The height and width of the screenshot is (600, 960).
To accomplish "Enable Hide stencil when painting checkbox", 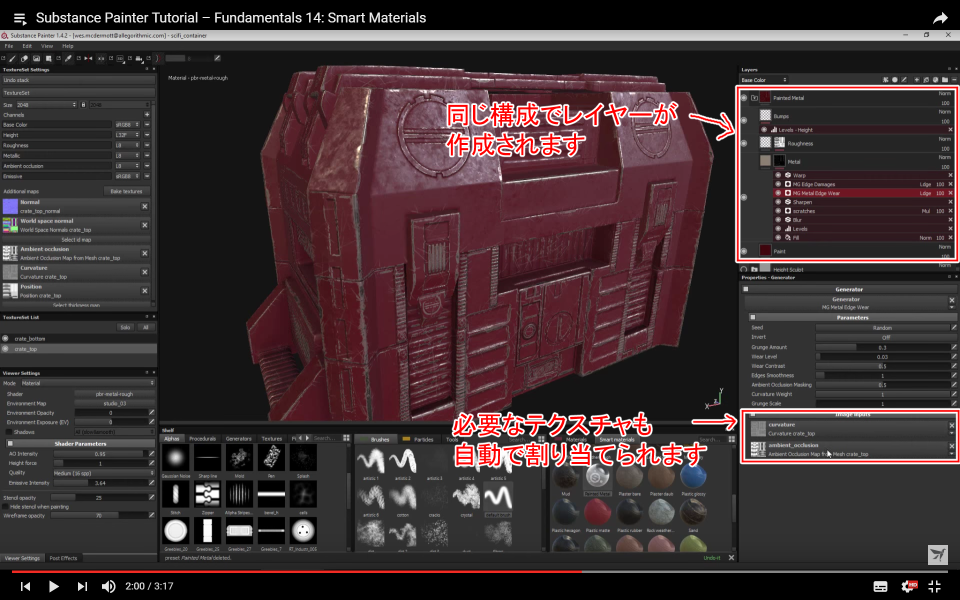I will point(6,507).
